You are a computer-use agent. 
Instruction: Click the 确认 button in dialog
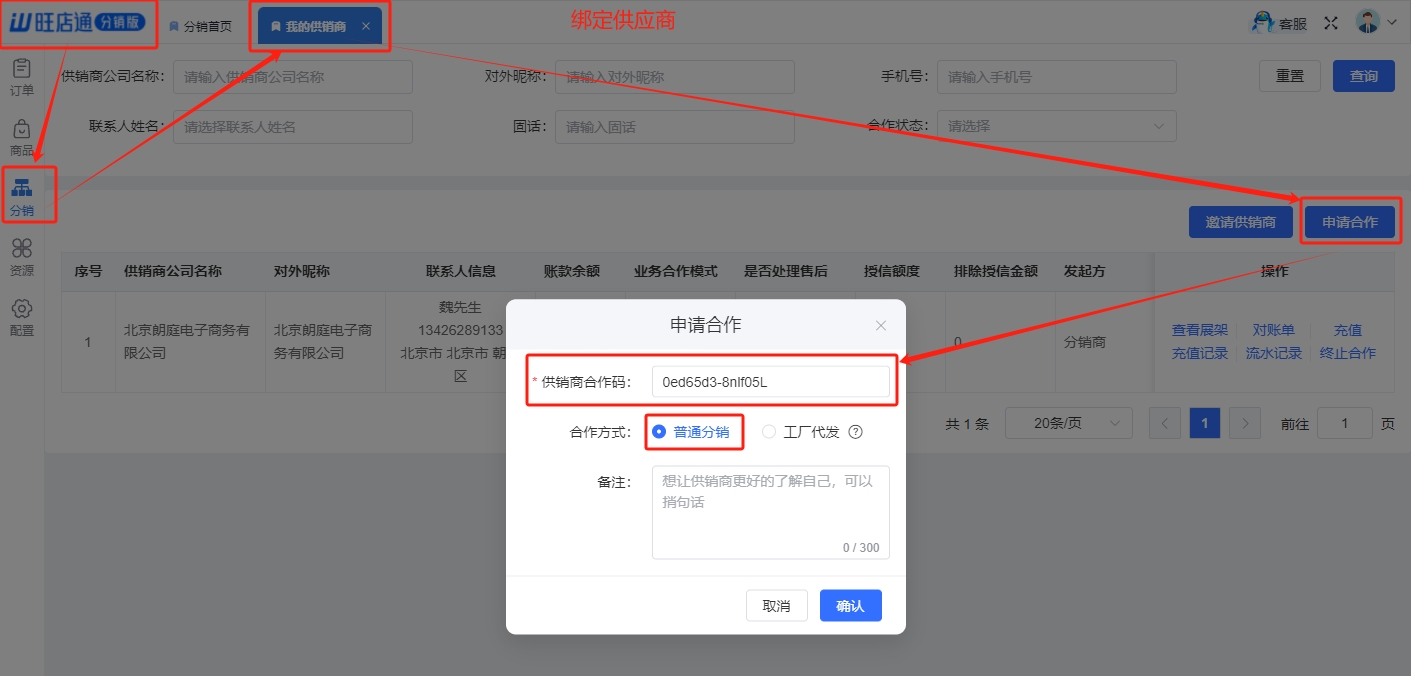coord(850,606)
